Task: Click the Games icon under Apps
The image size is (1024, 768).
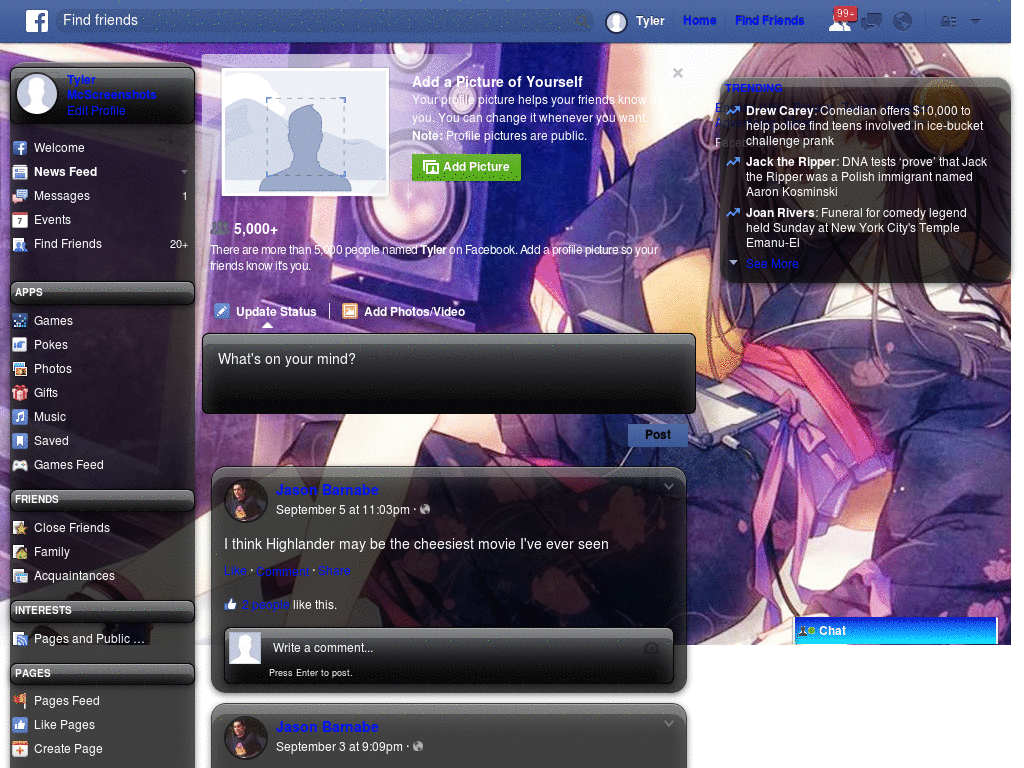Action: click(20, 321)
